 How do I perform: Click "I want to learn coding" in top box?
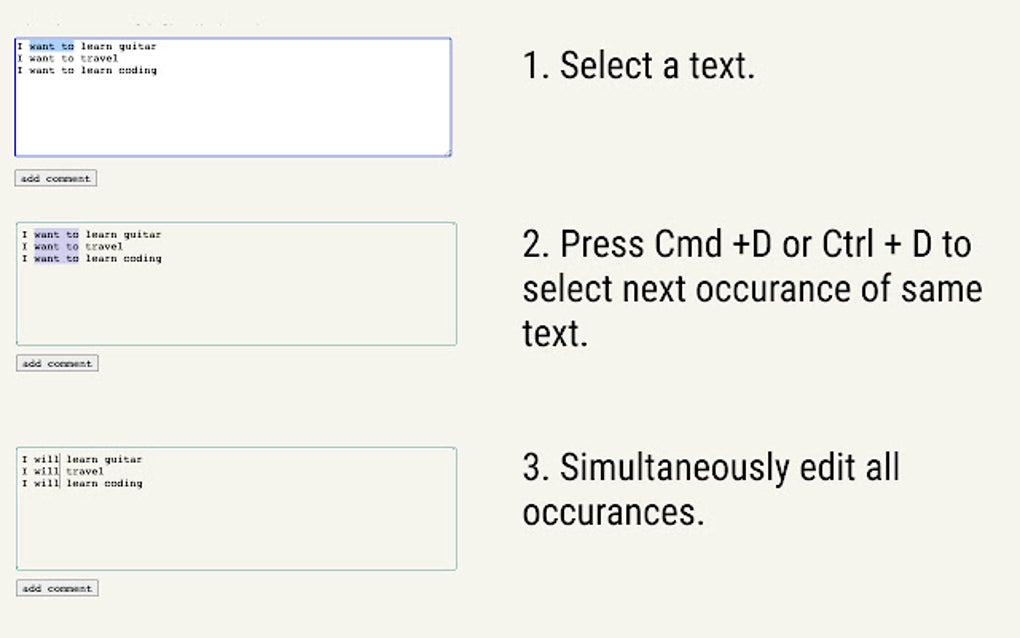(x=86, y=71)
